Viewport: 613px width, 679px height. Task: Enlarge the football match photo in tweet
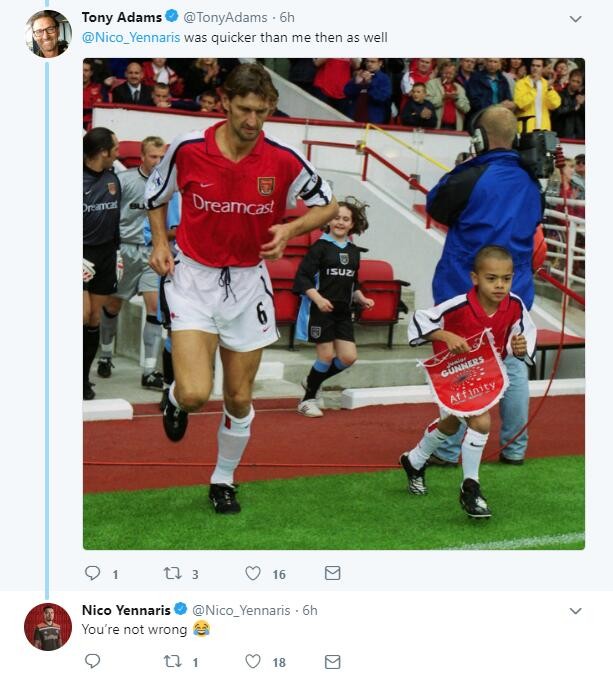[333, 303]
